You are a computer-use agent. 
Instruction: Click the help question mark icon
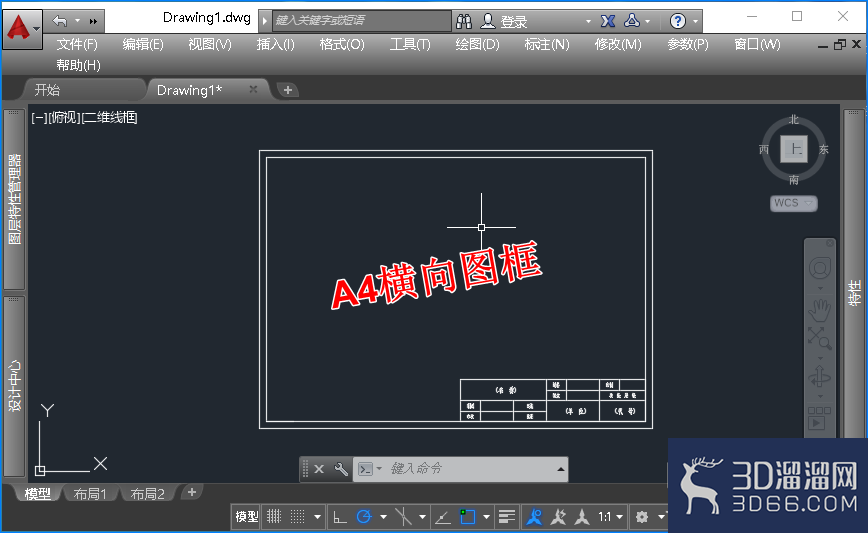[x=678, y=21]
